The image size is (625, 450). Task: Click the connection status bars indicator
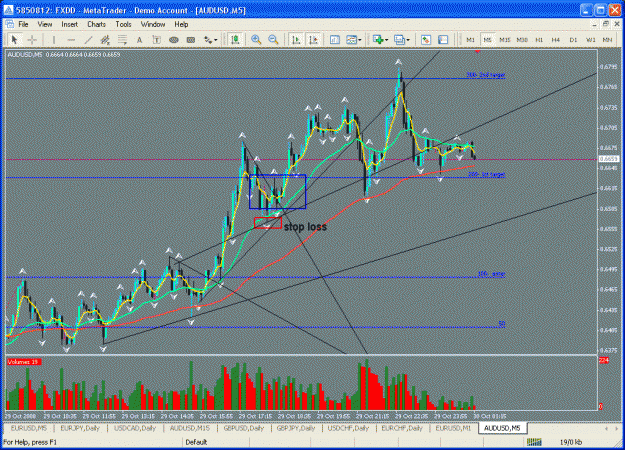point(534,442)
